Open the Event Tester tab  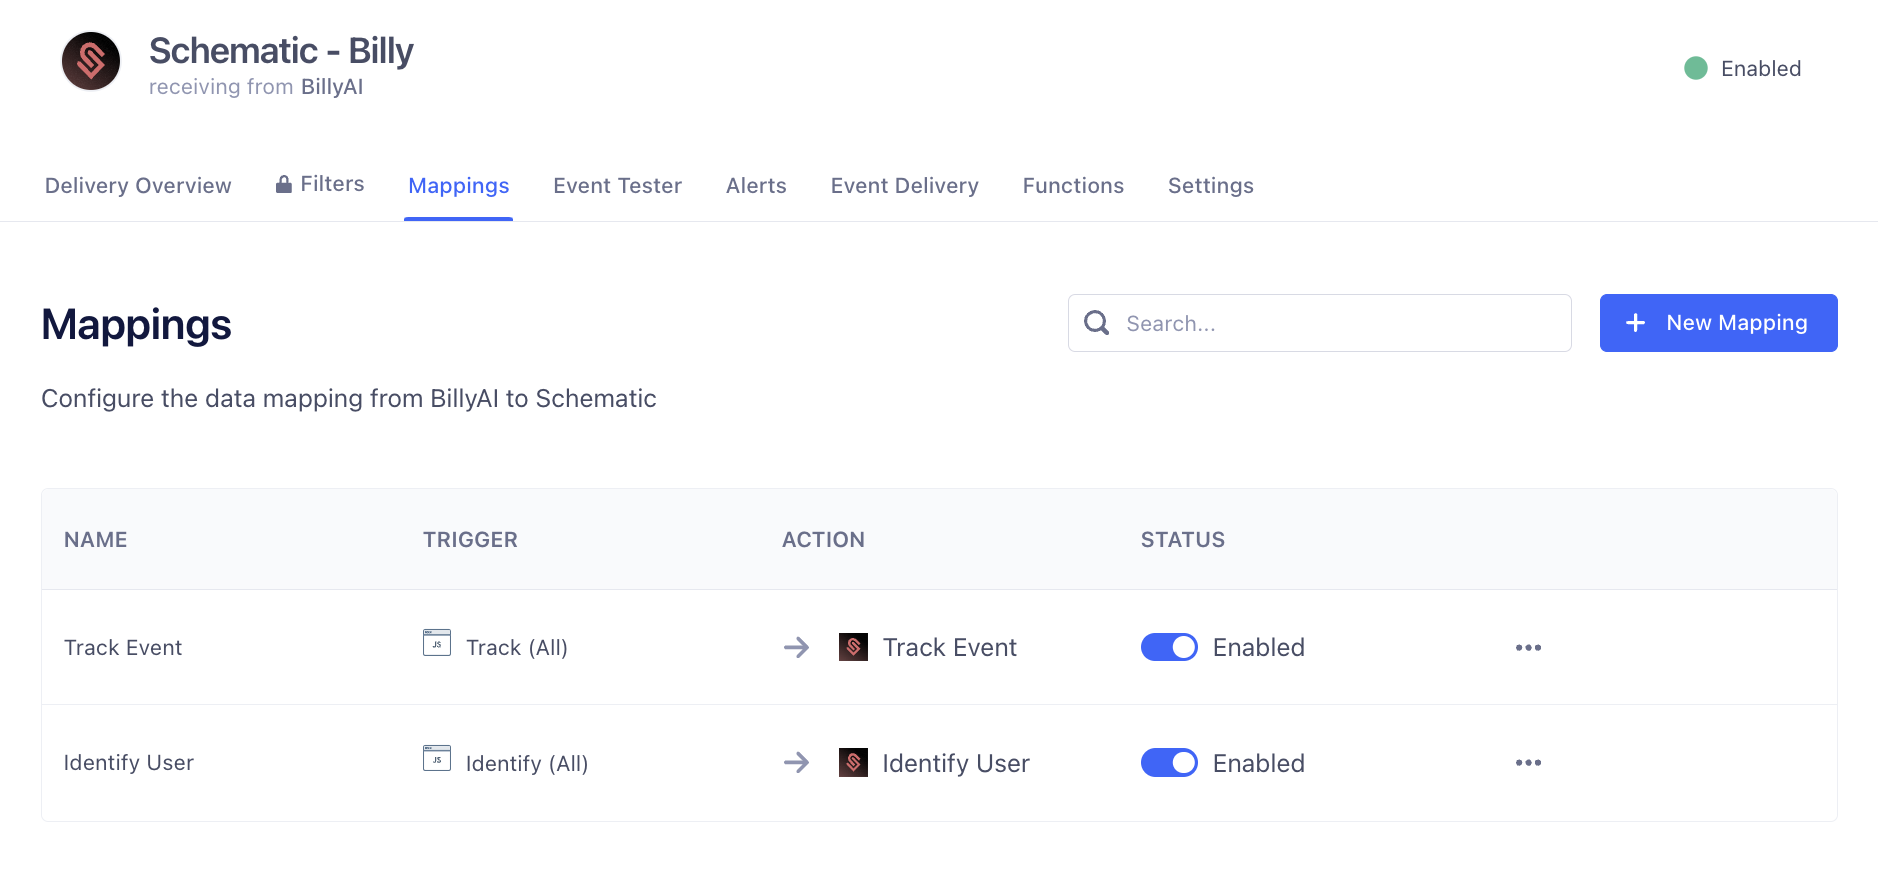(x=617, y=186)
